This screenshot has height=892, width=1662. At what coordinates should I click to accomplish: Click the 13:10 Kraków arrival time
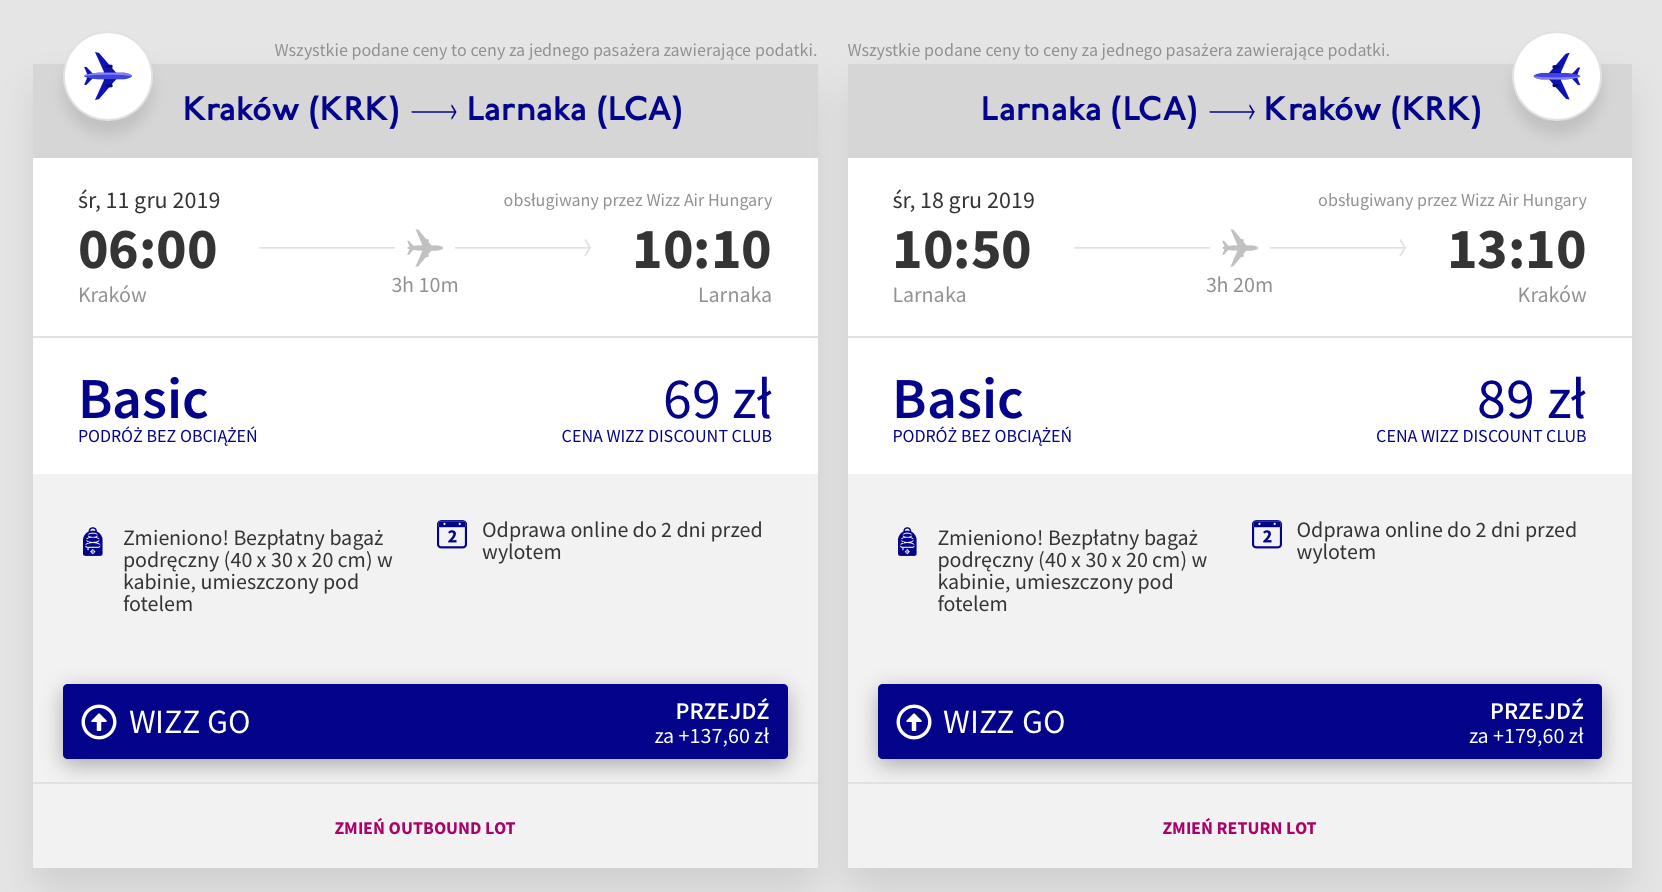1517,250
